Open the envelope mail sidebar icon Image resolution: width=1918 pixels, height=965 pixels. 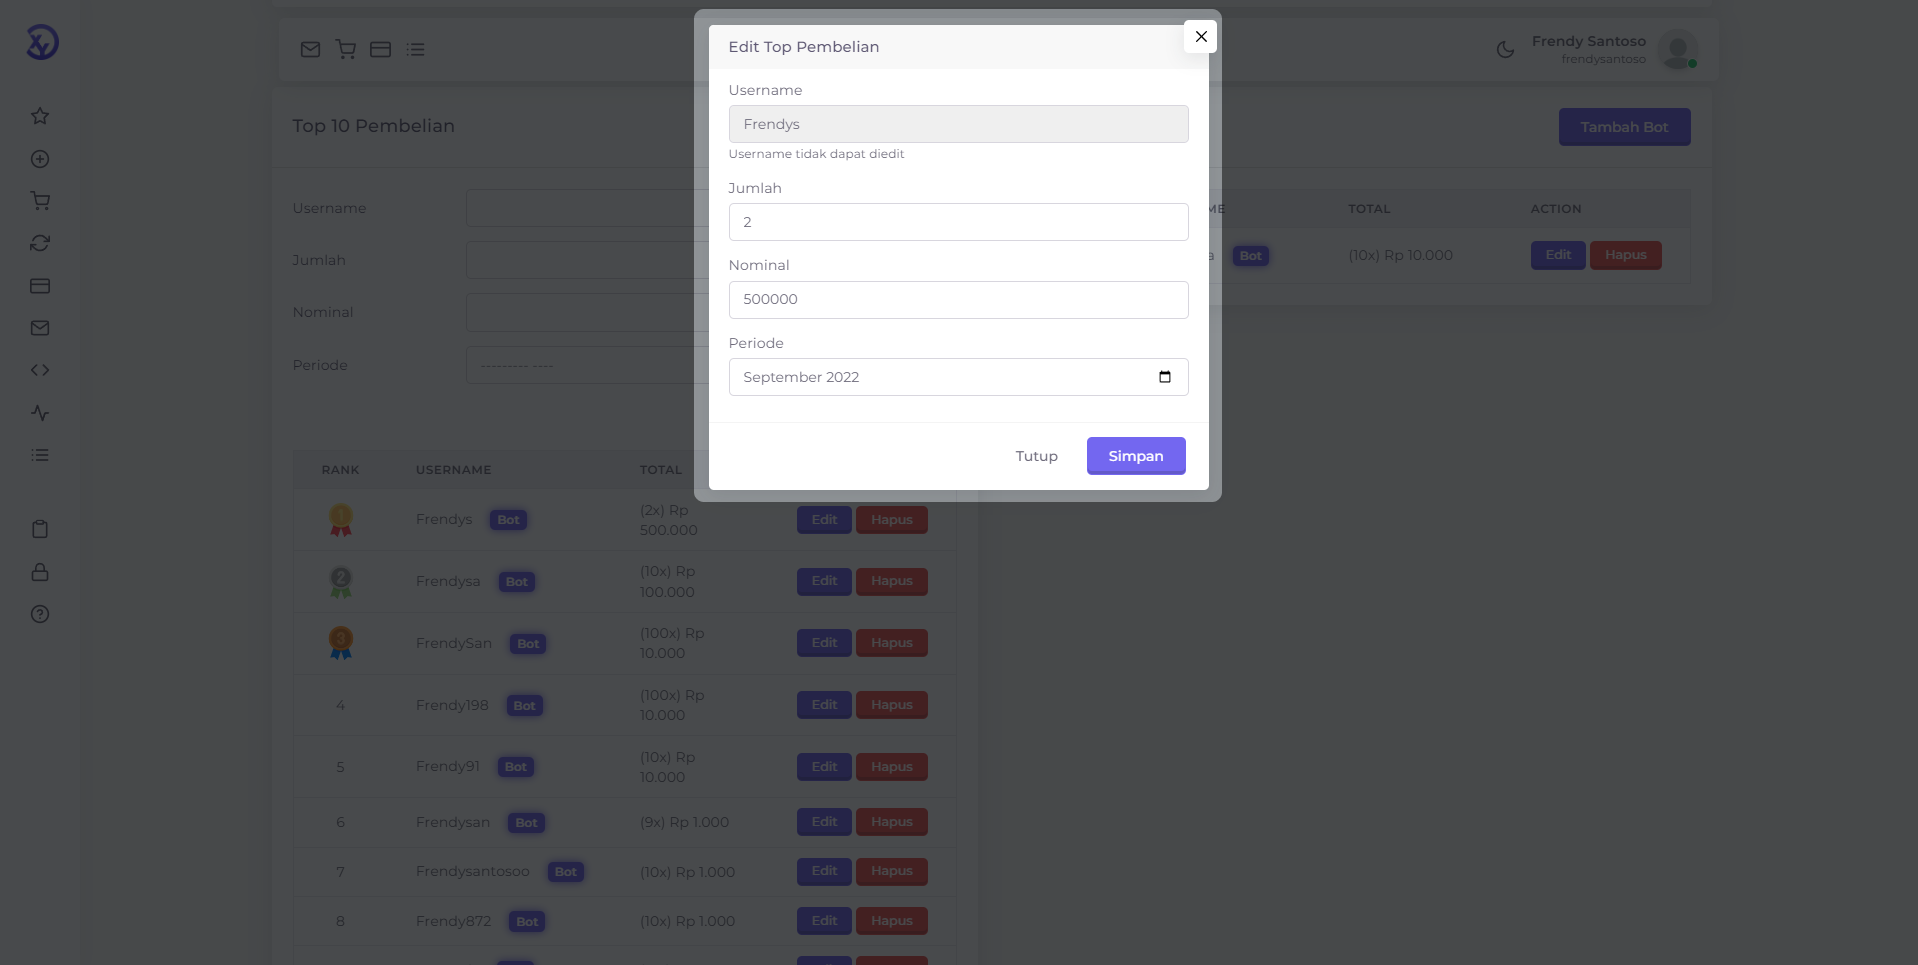coord(40,328)
